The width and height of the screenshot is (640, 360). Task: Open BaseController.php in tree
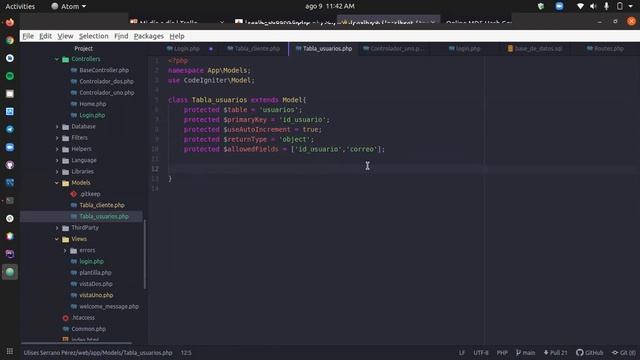click(x=104, y=70)
